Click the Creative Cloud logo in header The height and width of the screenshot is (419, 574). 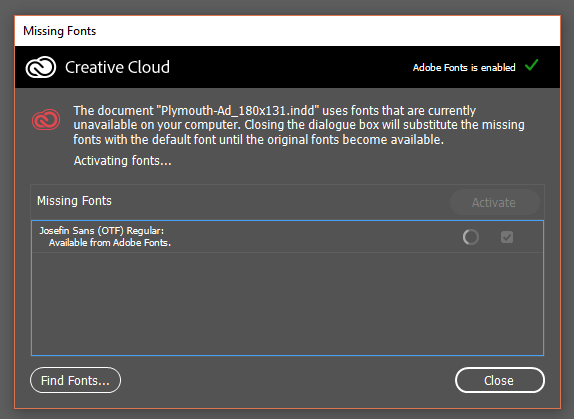41,67
